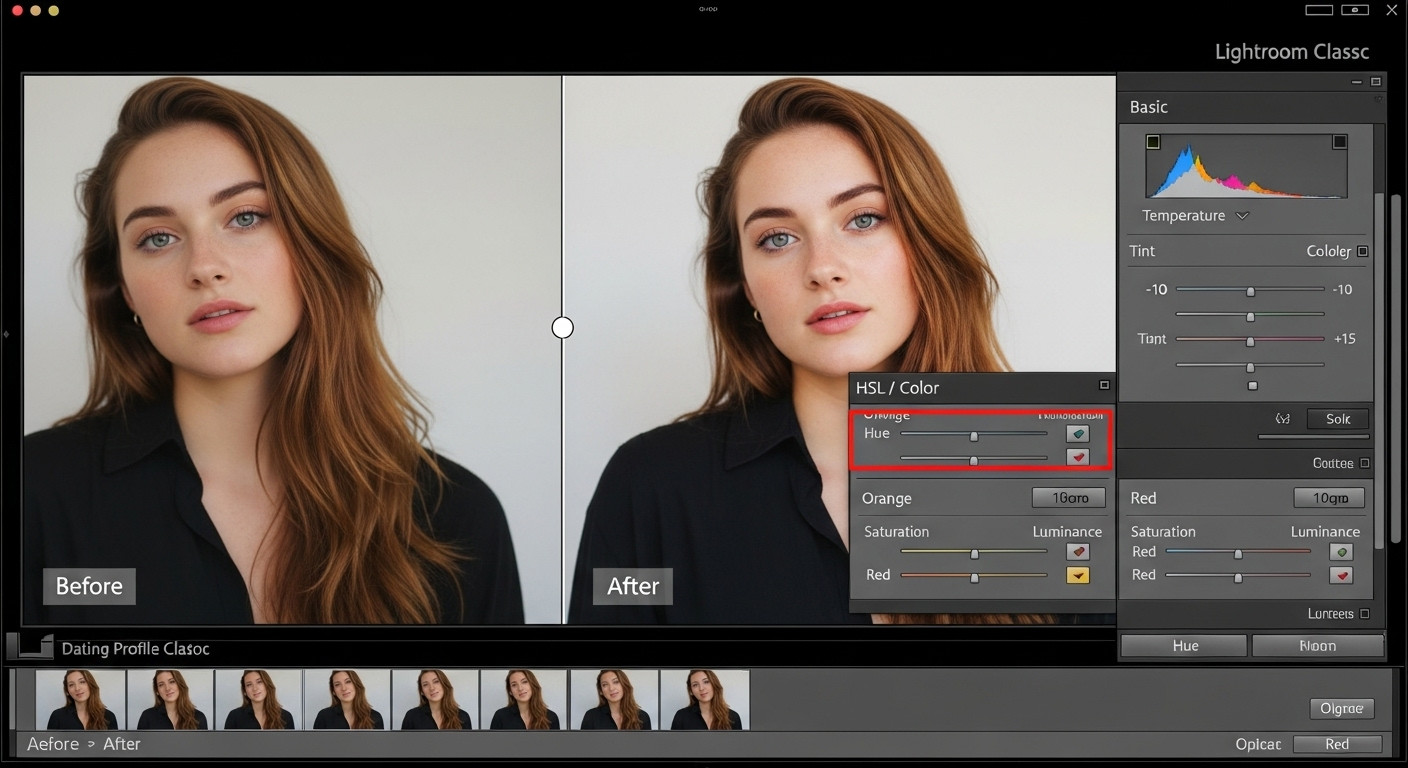Click the Lightroom Classc title text
Image resolution: width=1408 pixels, height=768 pixels.
click(x=1291, y=52)
